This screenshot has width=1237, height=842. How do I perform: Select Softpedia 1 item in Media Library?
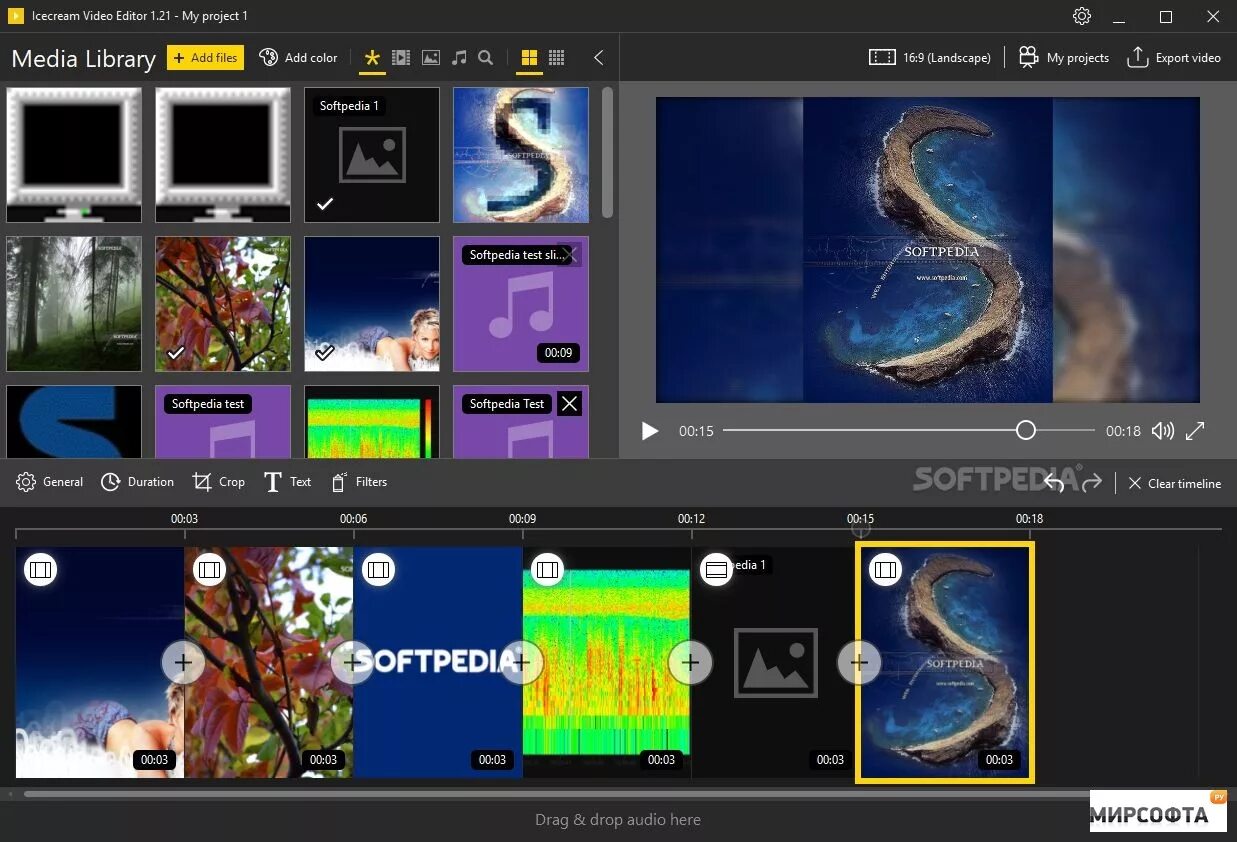pos(372,155)
